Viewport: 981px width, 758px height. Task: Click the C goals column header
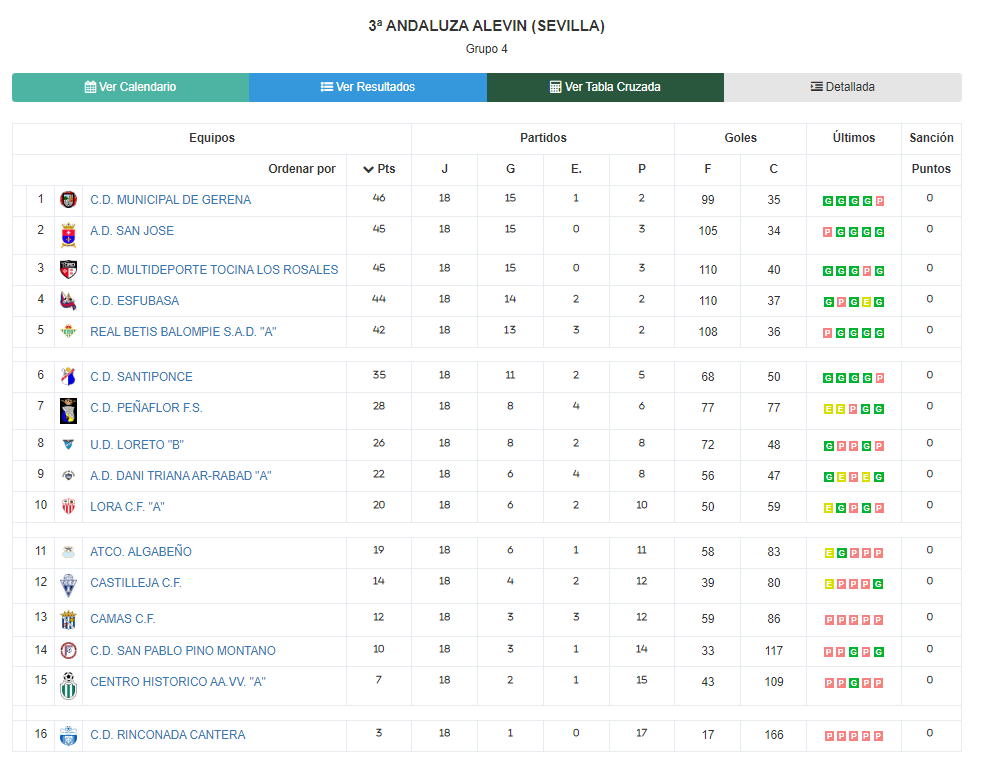(x=774, y=169)
